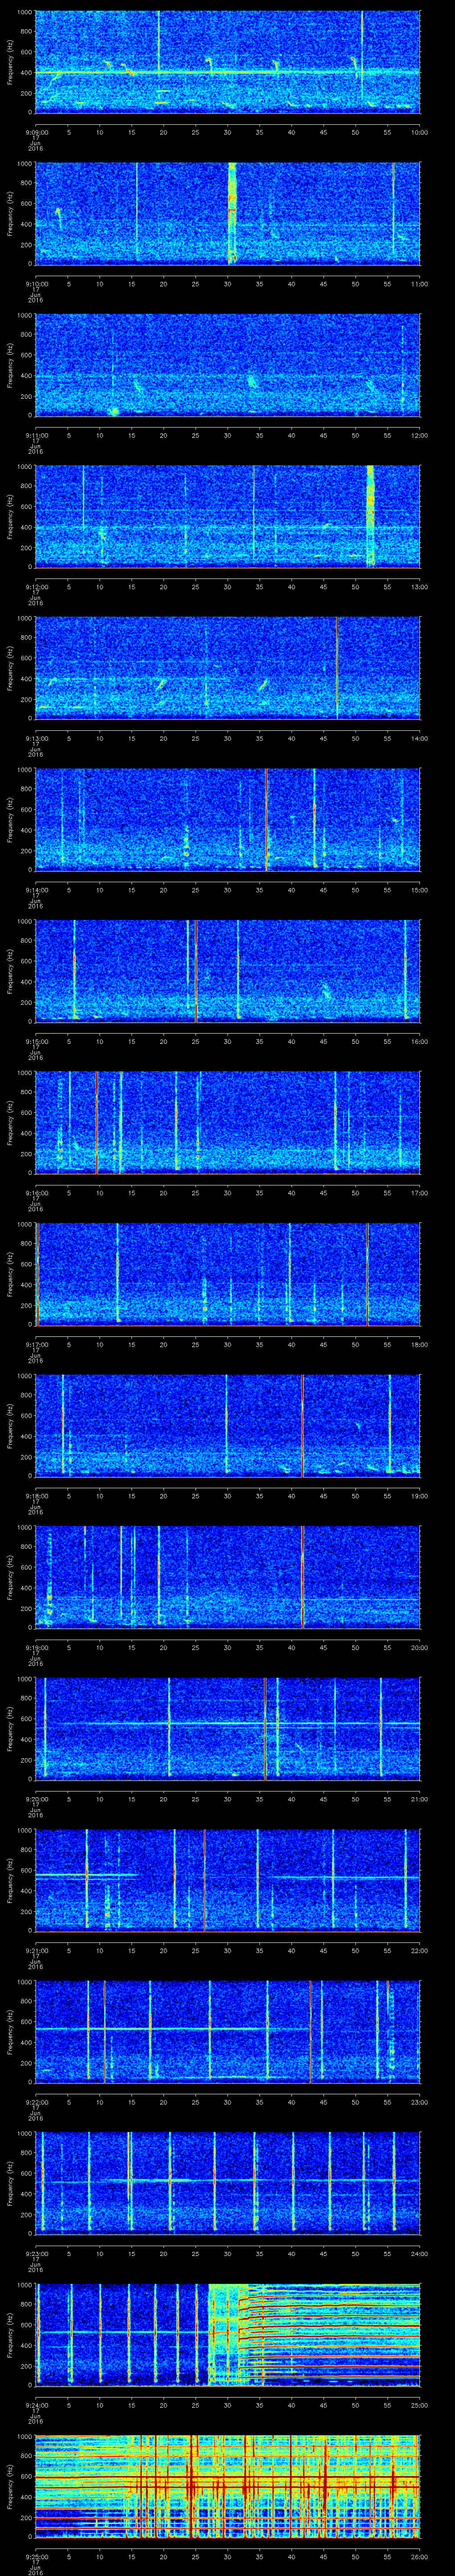
Task: Select the spectrogram panel starting at 9:11:00
Action: (x=227, y=365)
